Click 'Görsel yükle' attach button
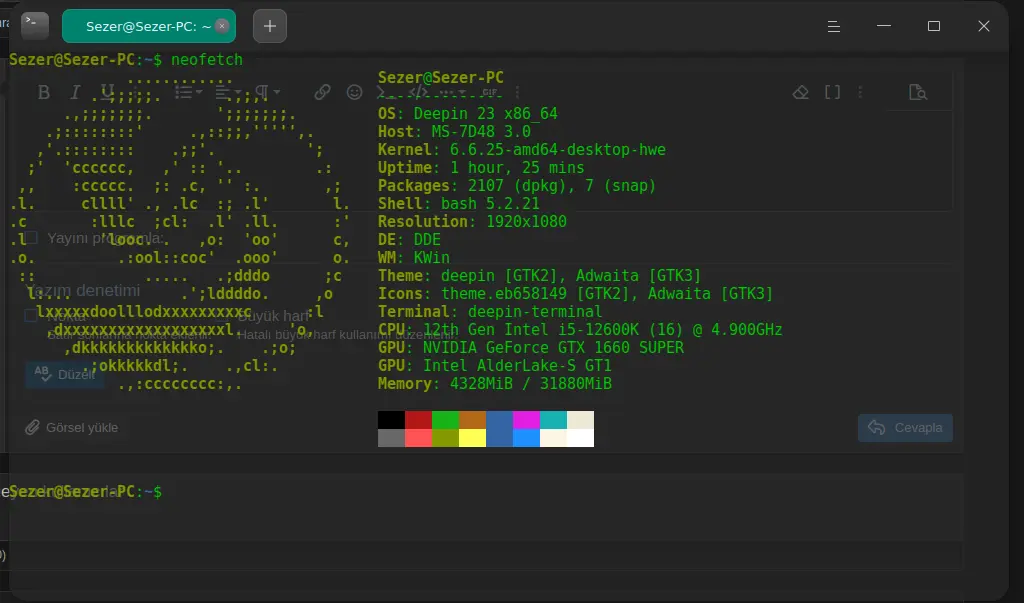The height and width of the screenshot is (603, 1024). click(x=72, y=428)
